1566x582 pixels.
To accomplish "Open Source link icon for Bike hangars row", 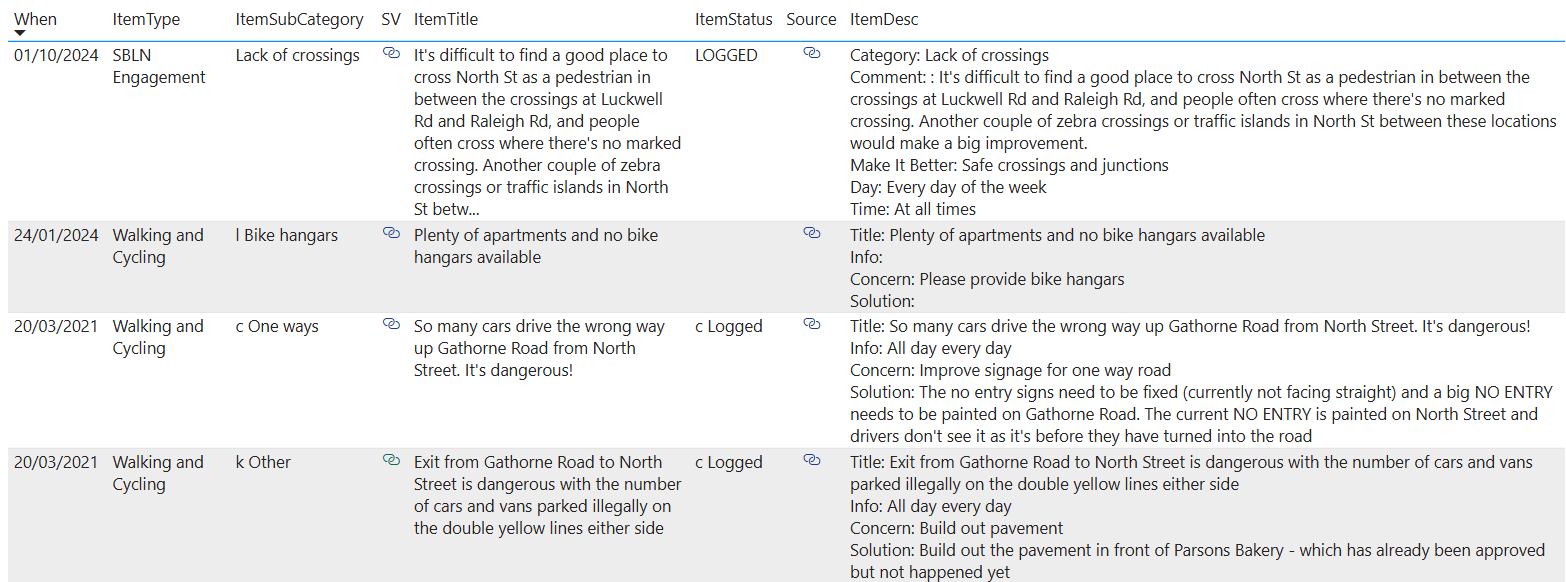I will (x=811, y=233).
